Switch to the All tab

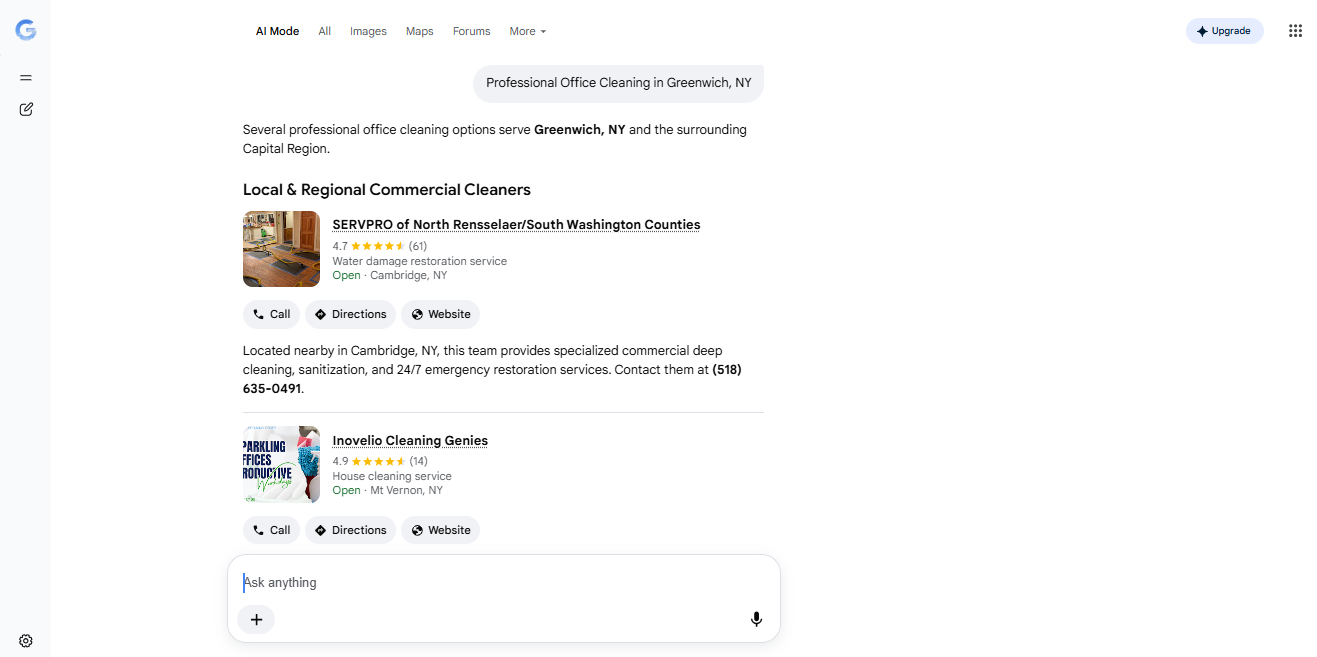click(x=325, y=31)
